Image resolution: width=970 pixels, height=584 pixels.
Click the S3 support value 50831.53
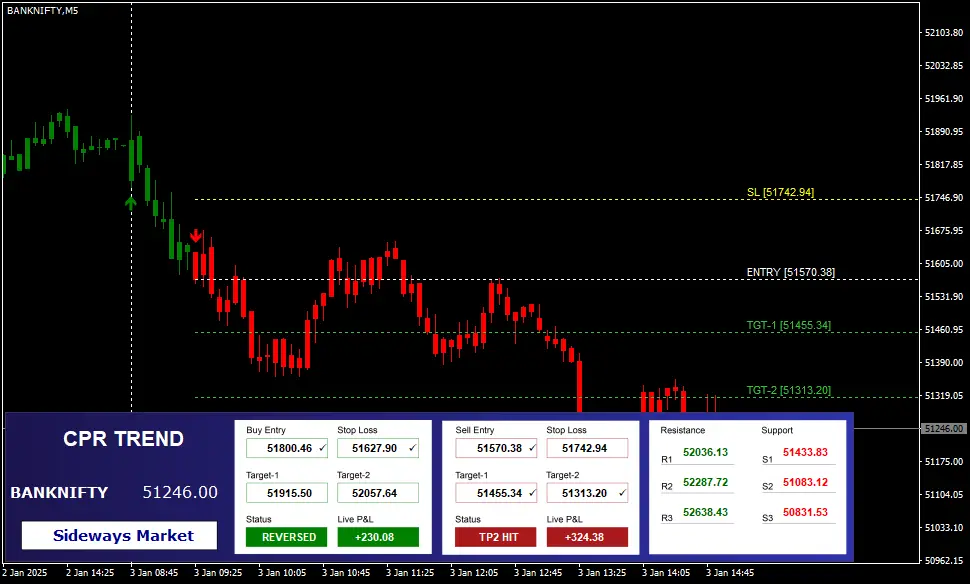coord(805,512)
